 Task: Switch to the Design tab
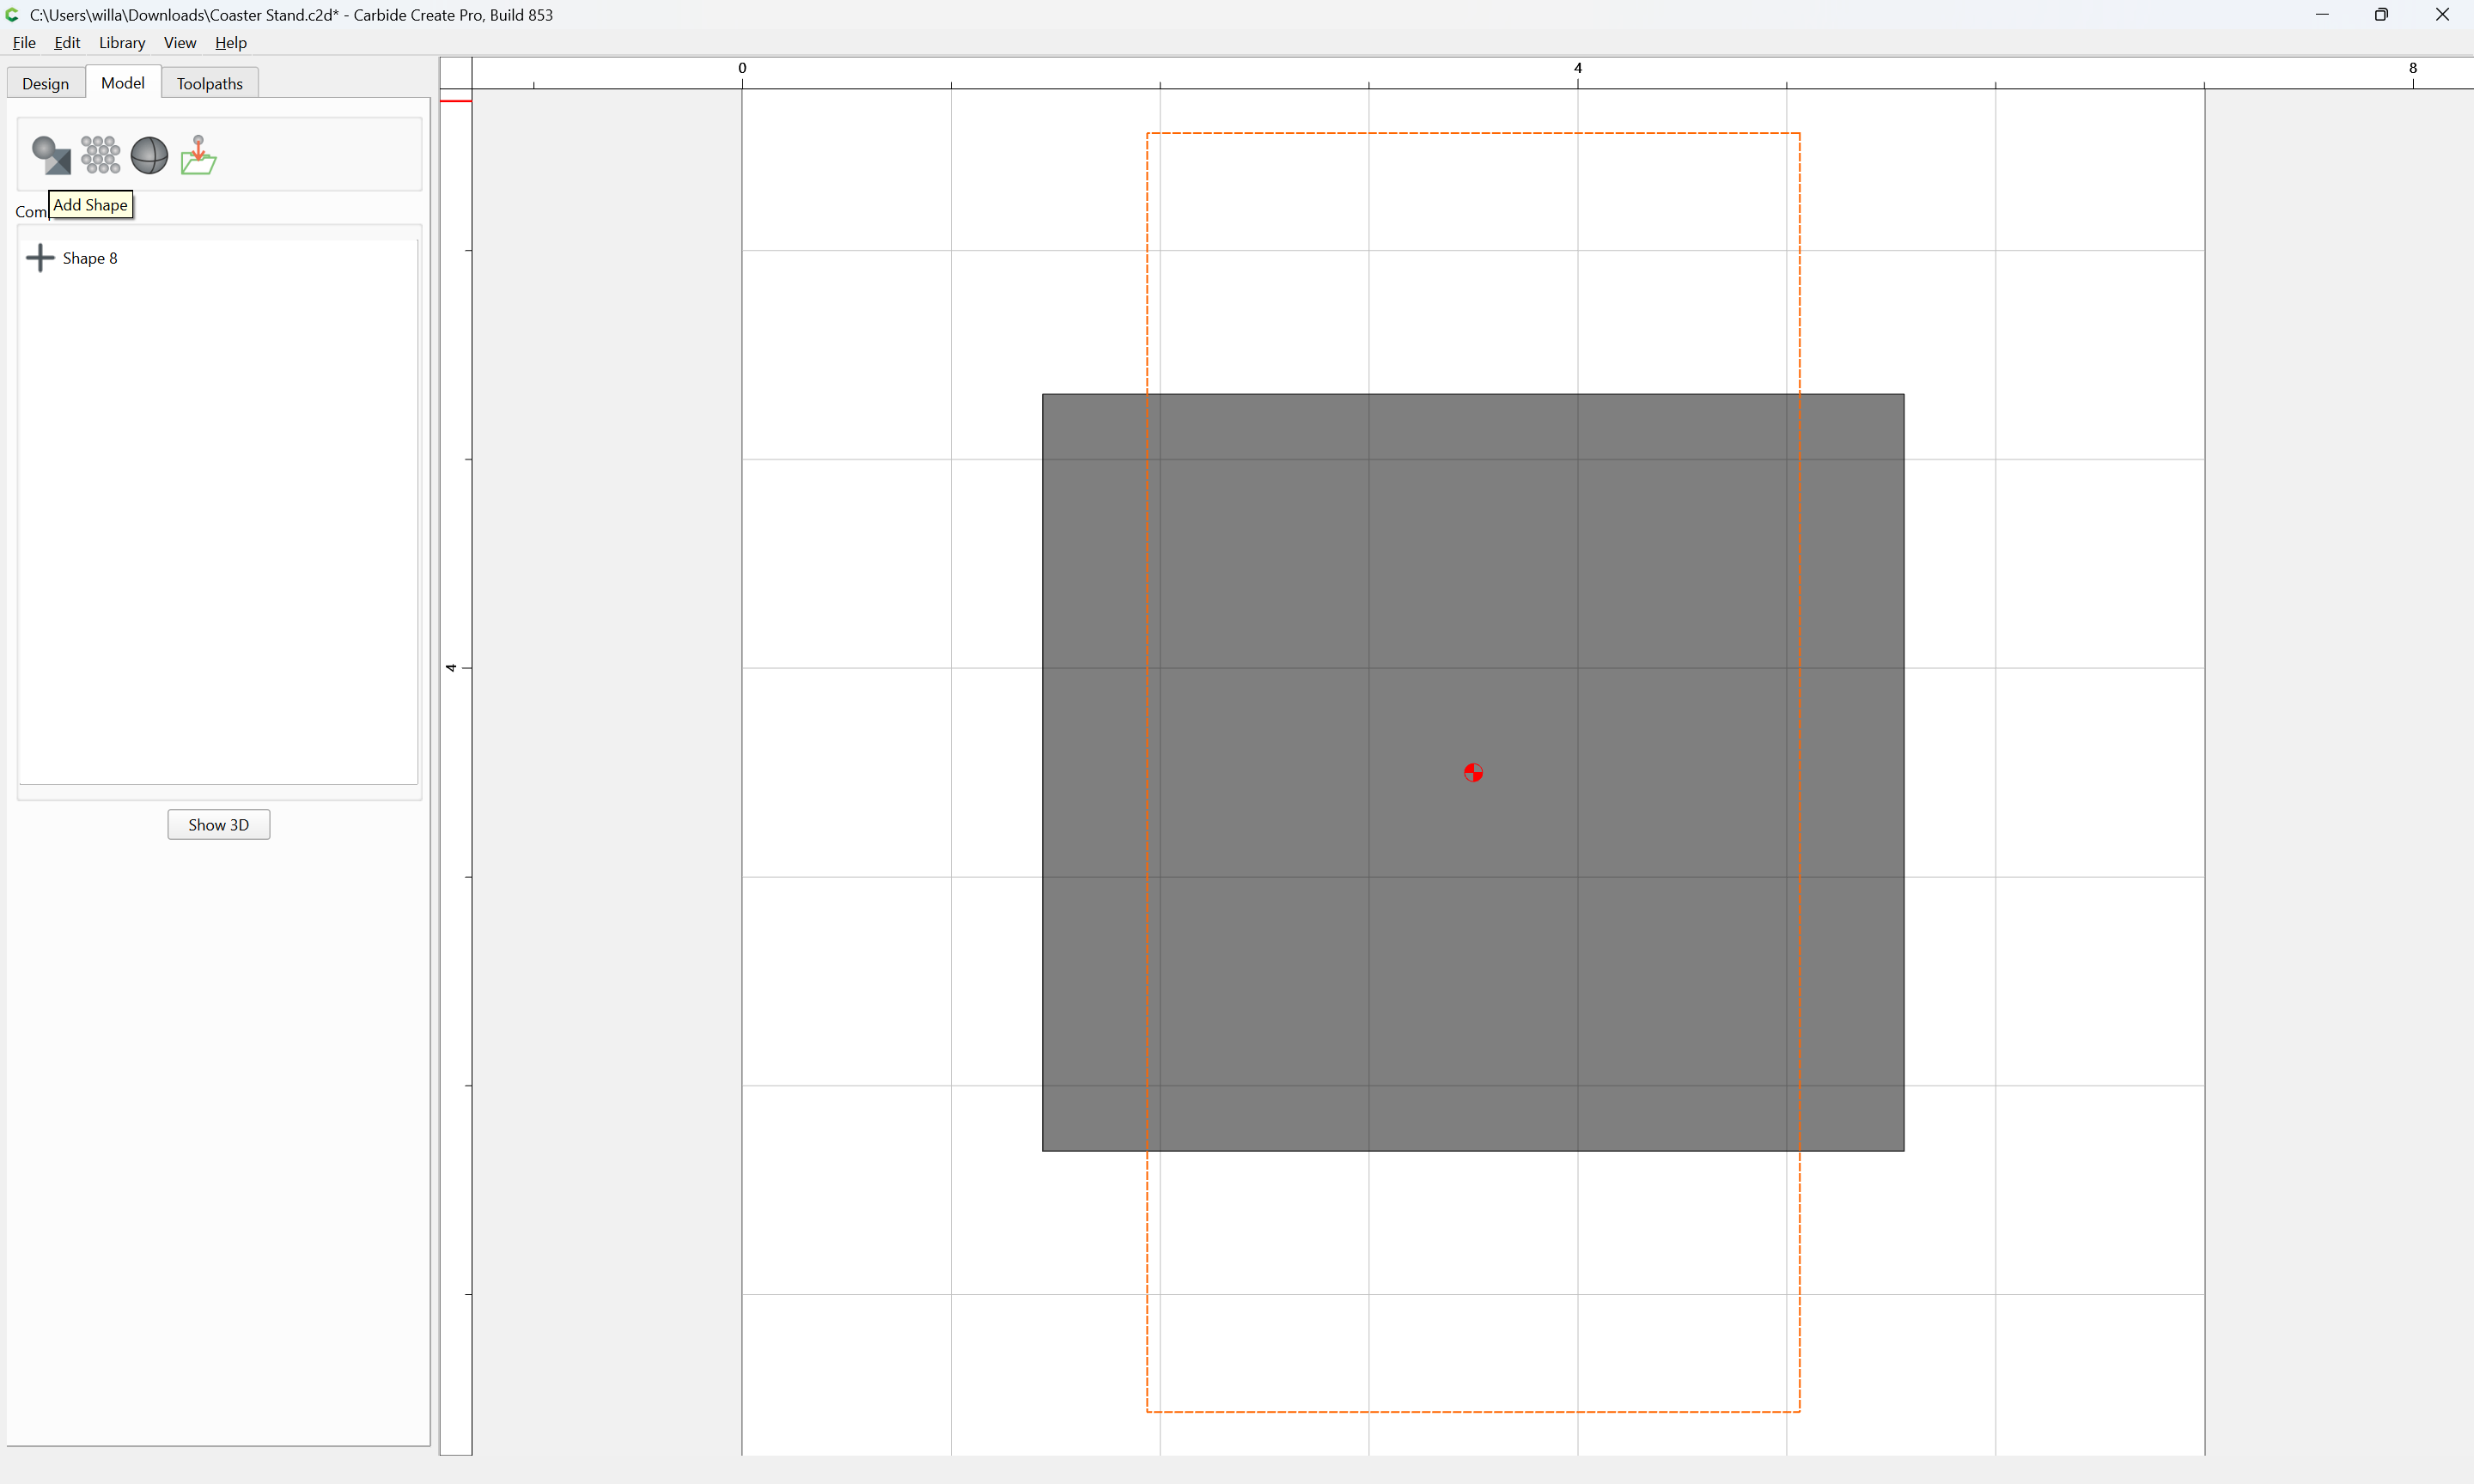click(45, 83)
